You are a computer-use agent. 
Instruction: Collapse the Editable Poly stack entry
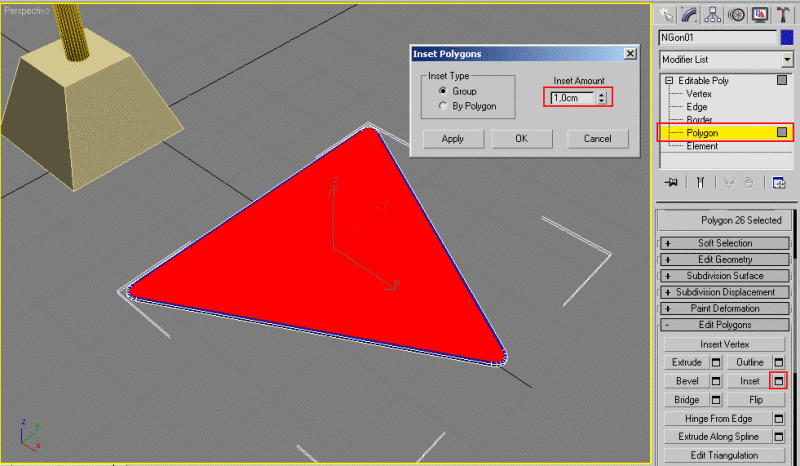(x=669, y=81)
